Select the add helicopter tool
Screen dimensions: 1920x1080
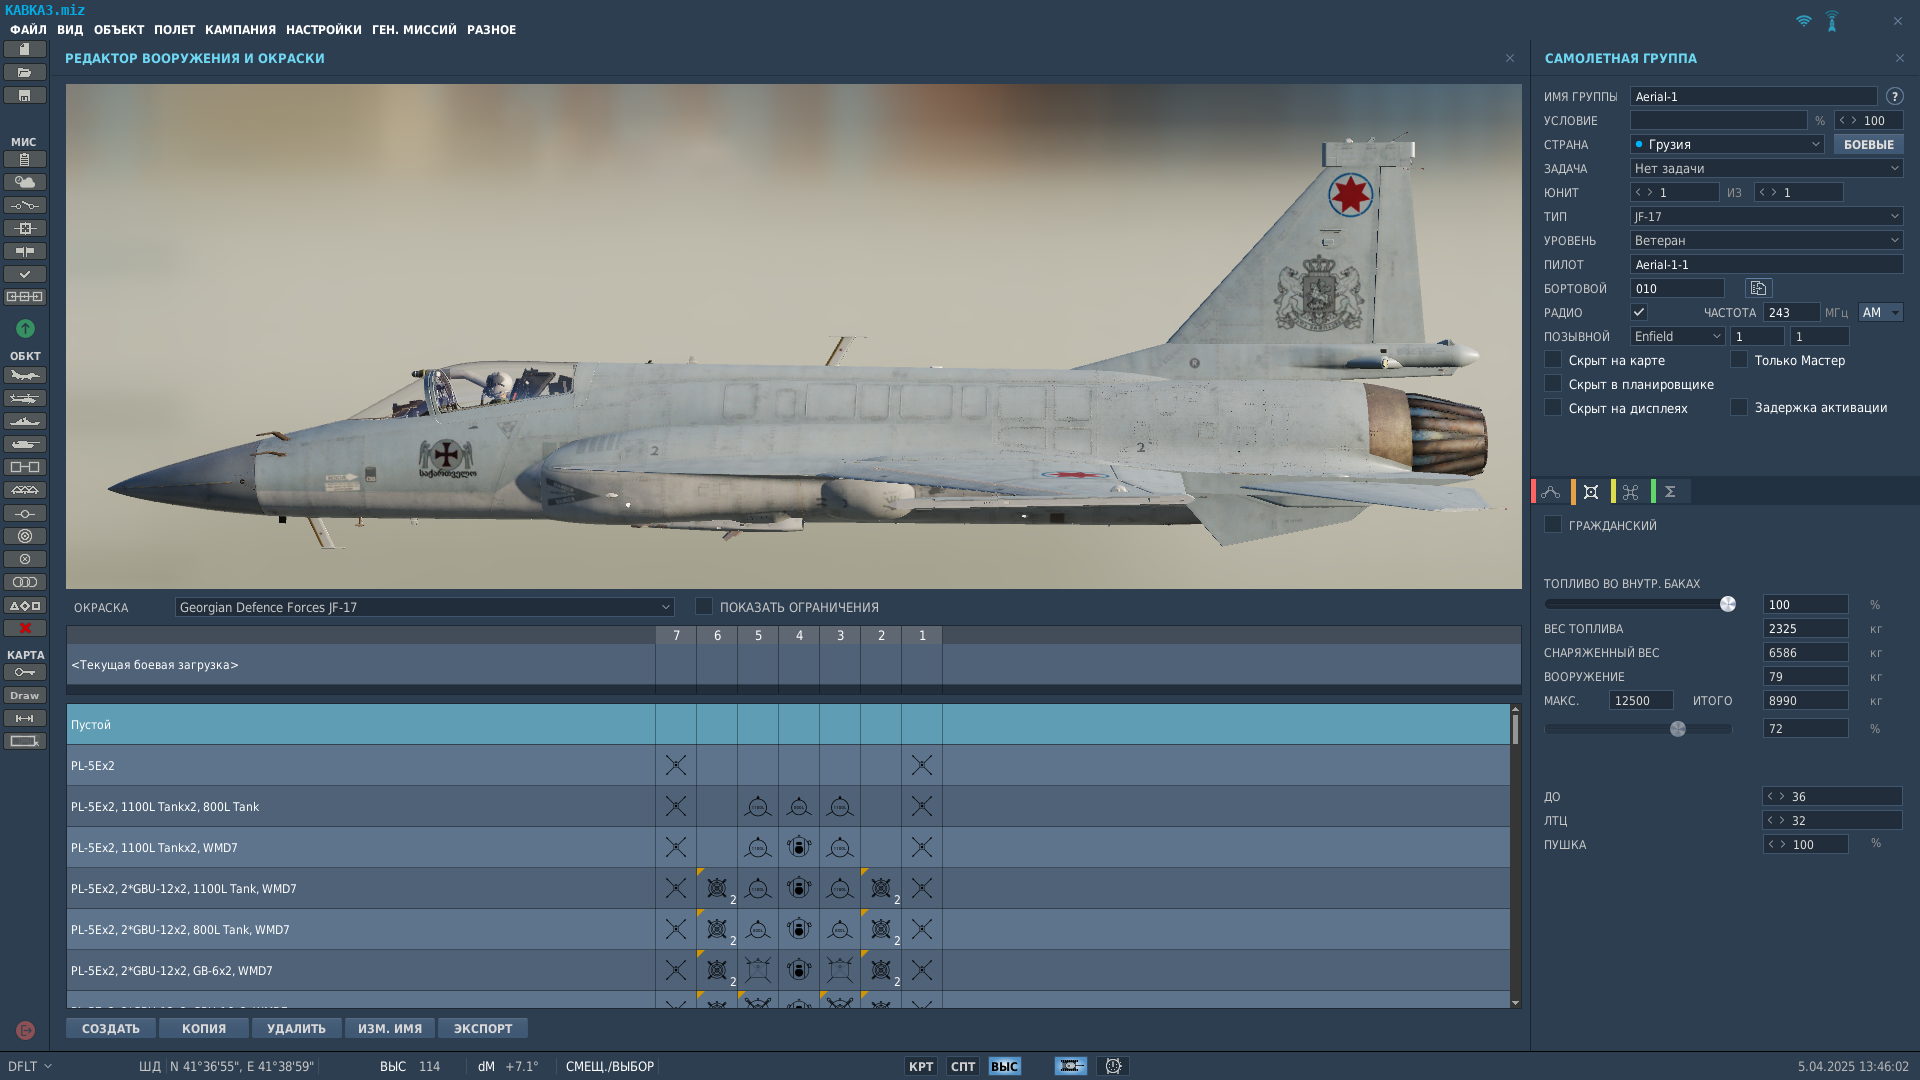(x=25, y=397)
